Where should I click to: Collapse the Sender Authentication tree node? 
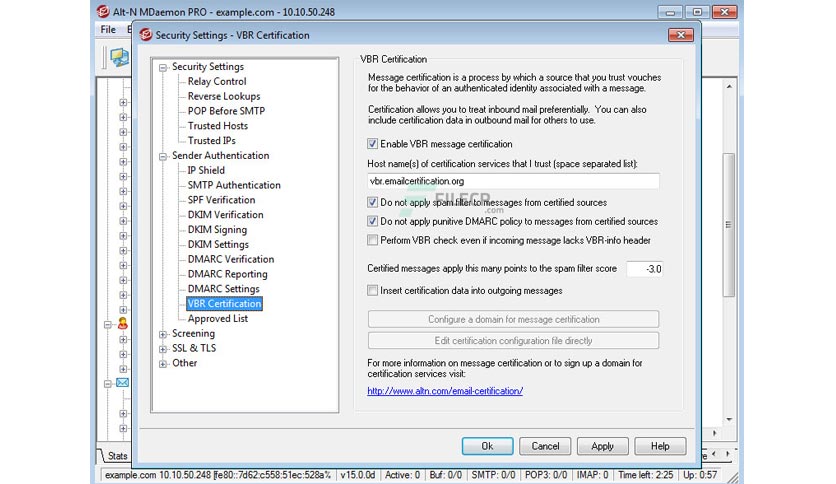[163, 157]
